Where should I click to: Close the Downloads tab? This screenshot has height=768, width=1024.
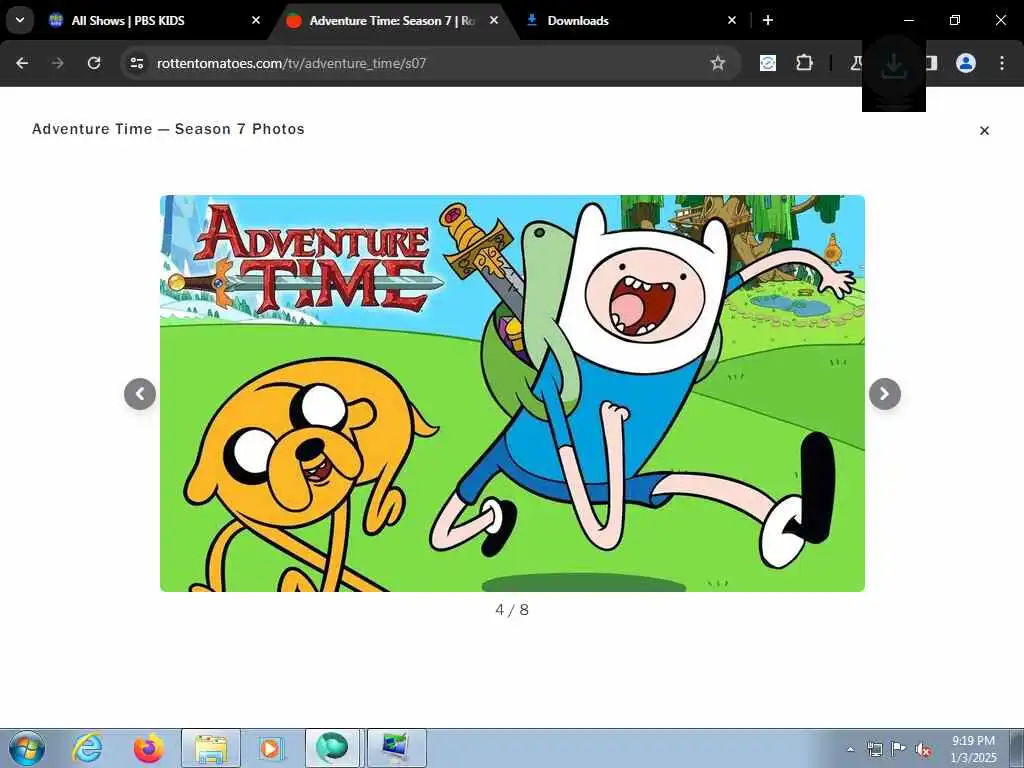732,20
